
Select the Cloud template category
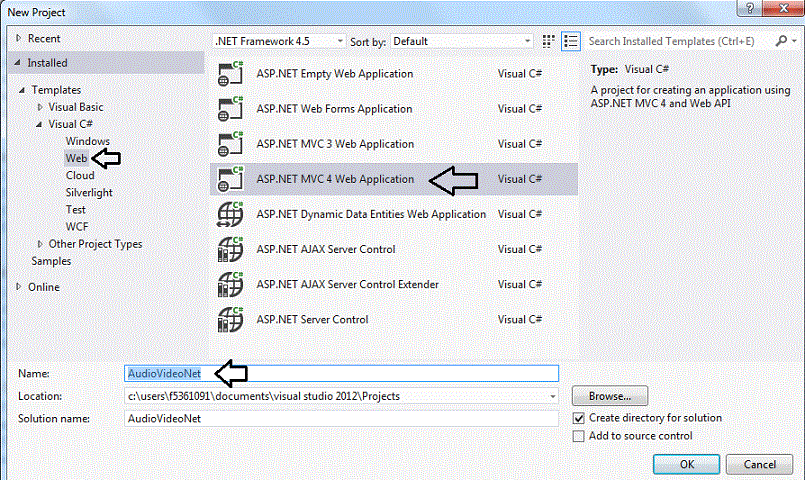[80, 175]
